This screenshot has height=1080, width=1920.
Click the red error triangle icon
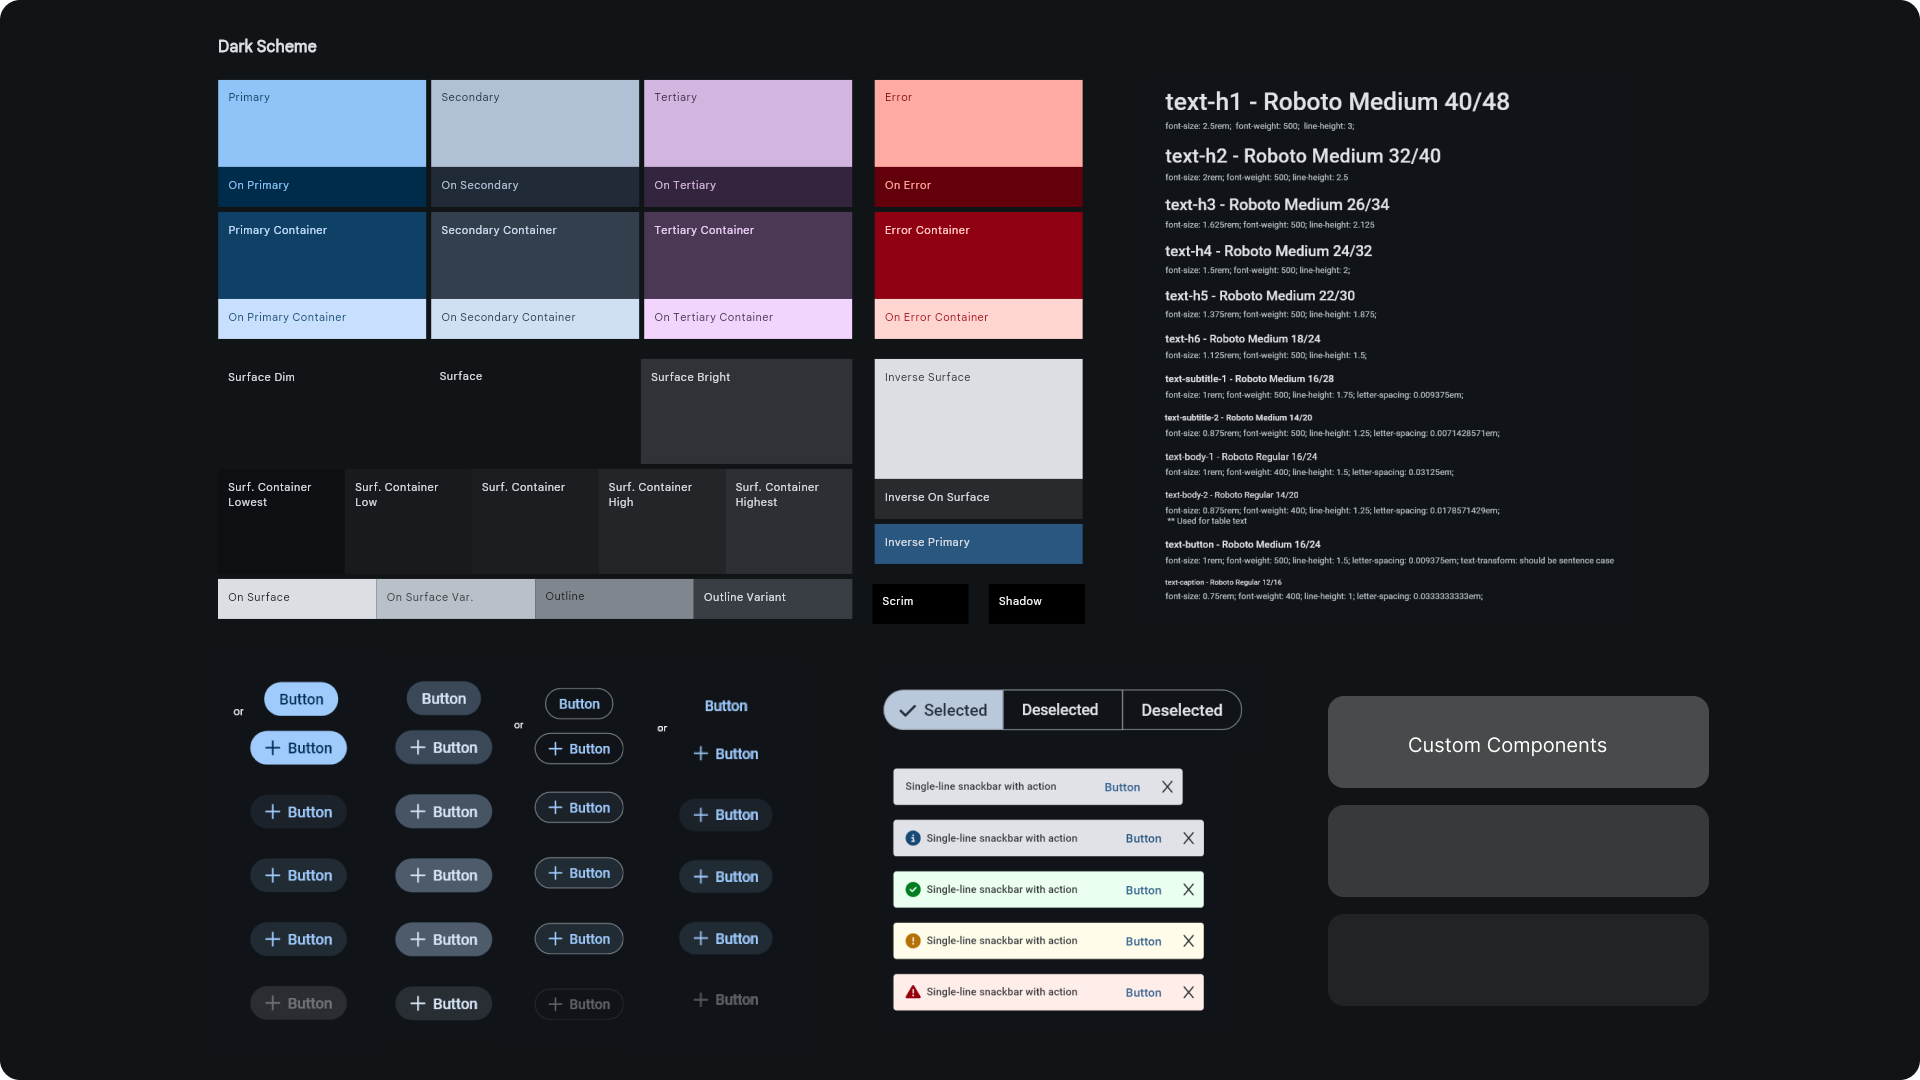(912, 992)
